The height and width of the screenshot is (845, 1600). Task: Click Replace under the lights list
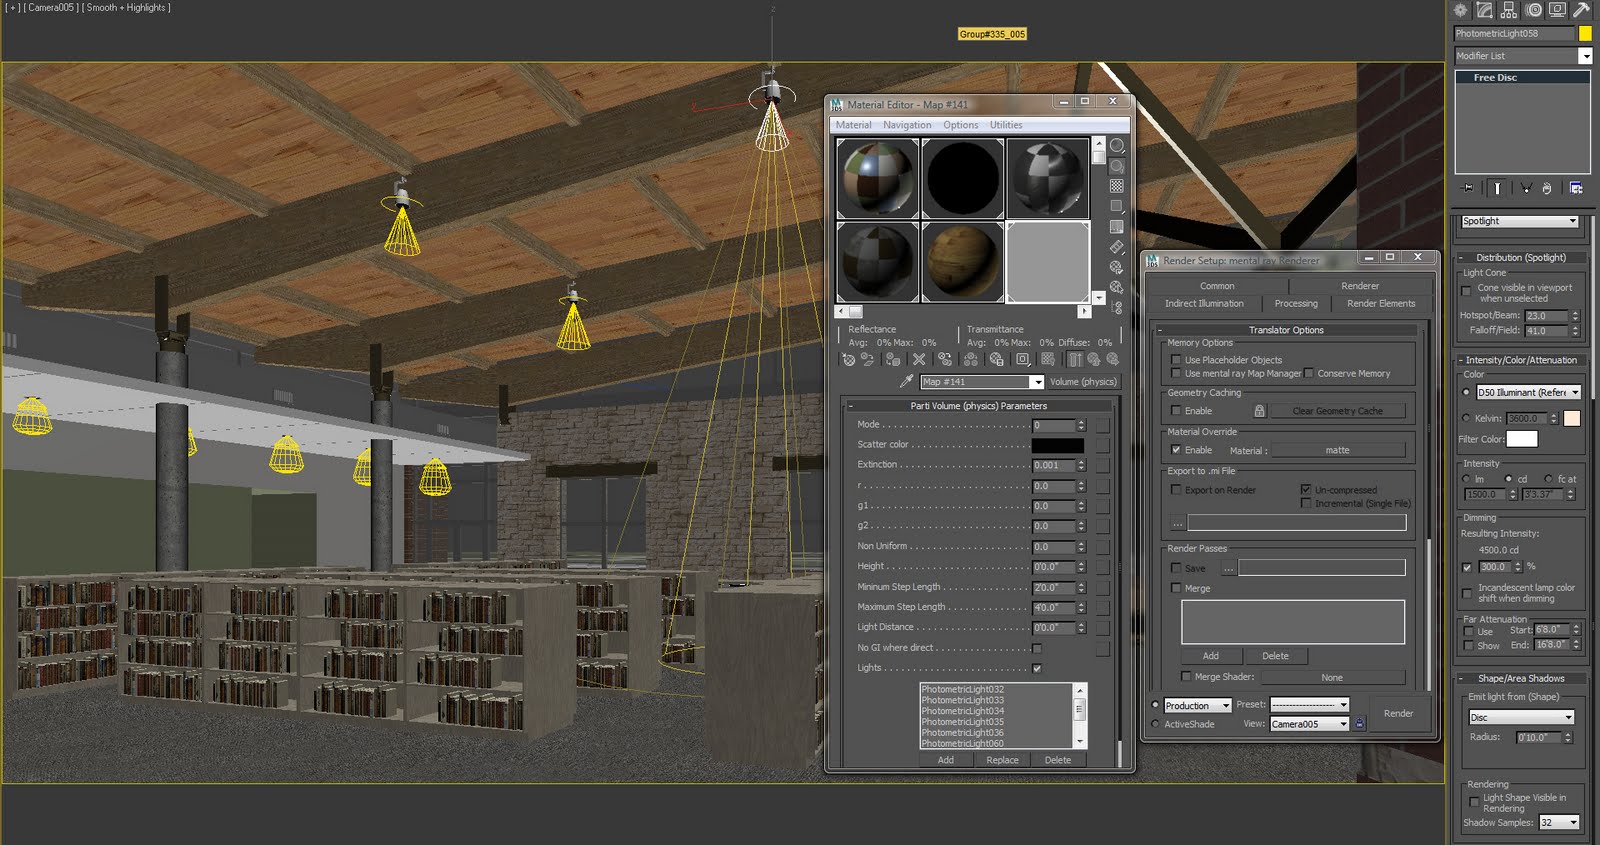[x=1002, y=760]
